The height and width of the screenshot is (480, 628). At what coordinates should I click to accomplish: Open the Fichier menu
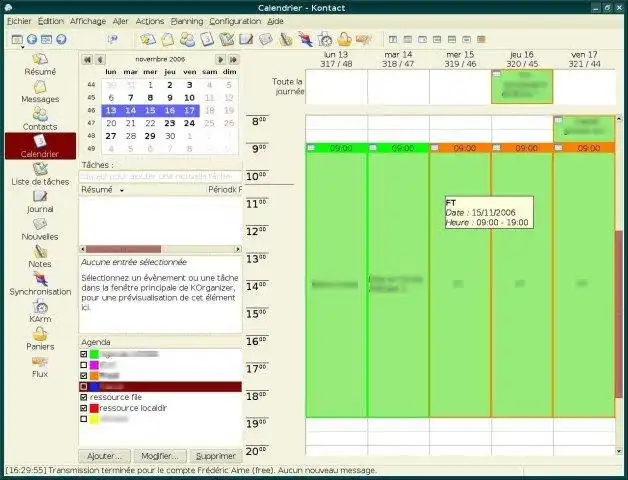point(19,21)
